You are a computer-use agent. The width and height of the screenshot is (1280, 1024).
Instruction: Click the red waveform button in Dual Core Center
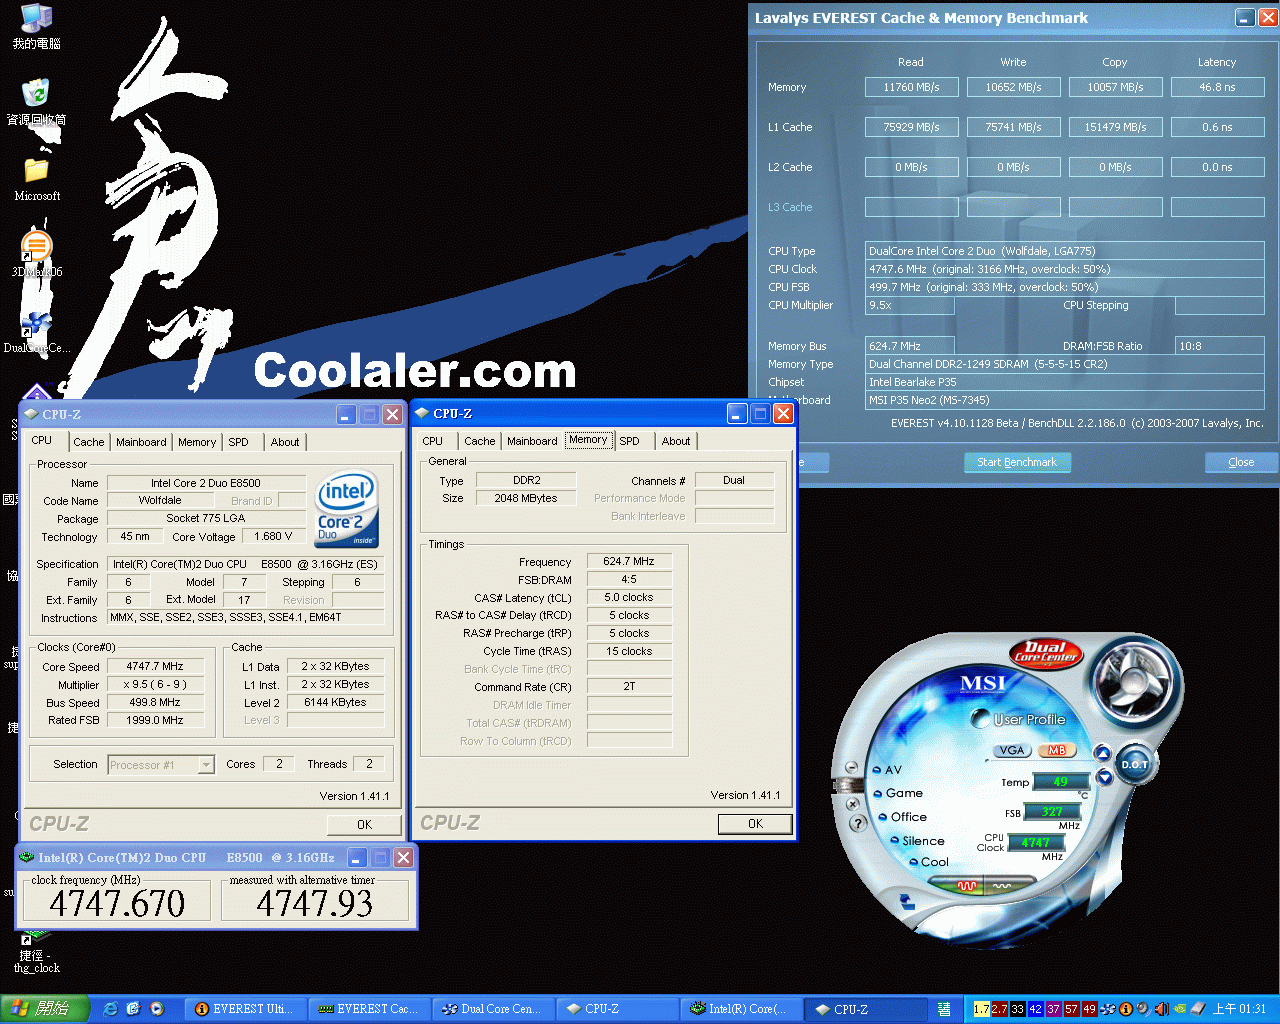[x=967, y=885]
